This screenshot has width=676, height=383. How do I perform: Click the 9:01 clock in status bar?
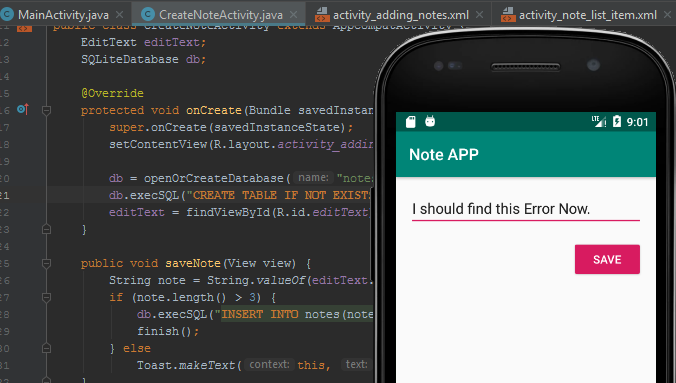tap(637, 122)
